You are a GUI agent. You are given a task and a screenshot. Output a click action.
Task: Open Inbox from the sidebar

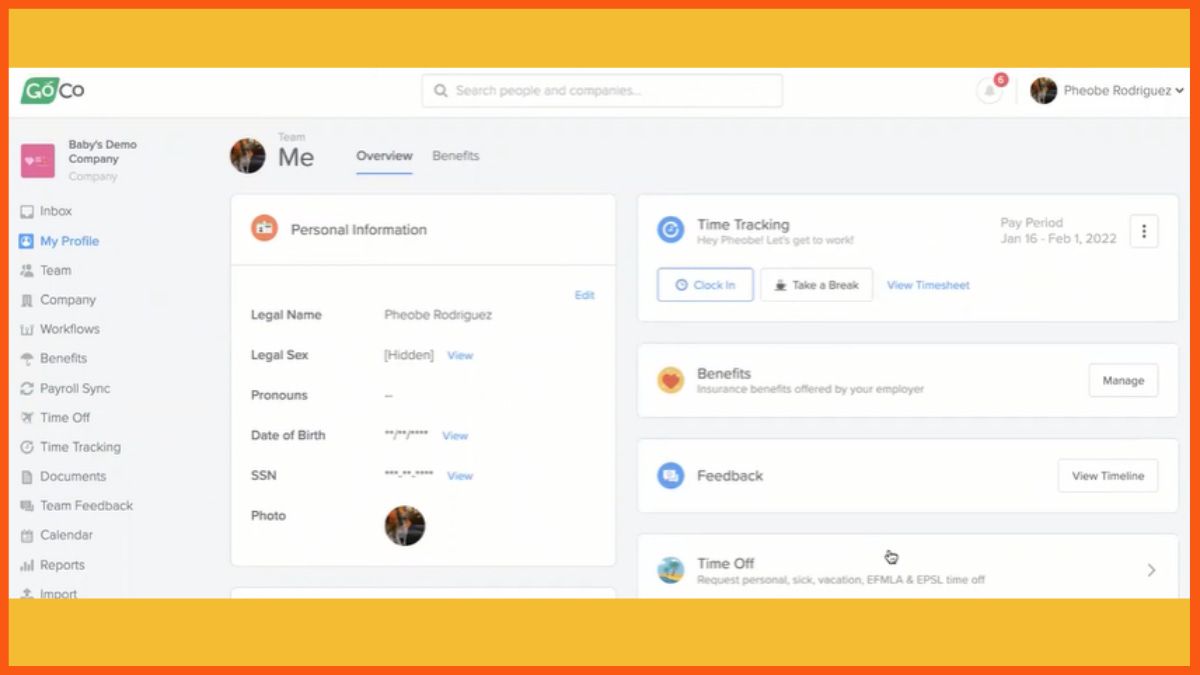coord(55,211)
